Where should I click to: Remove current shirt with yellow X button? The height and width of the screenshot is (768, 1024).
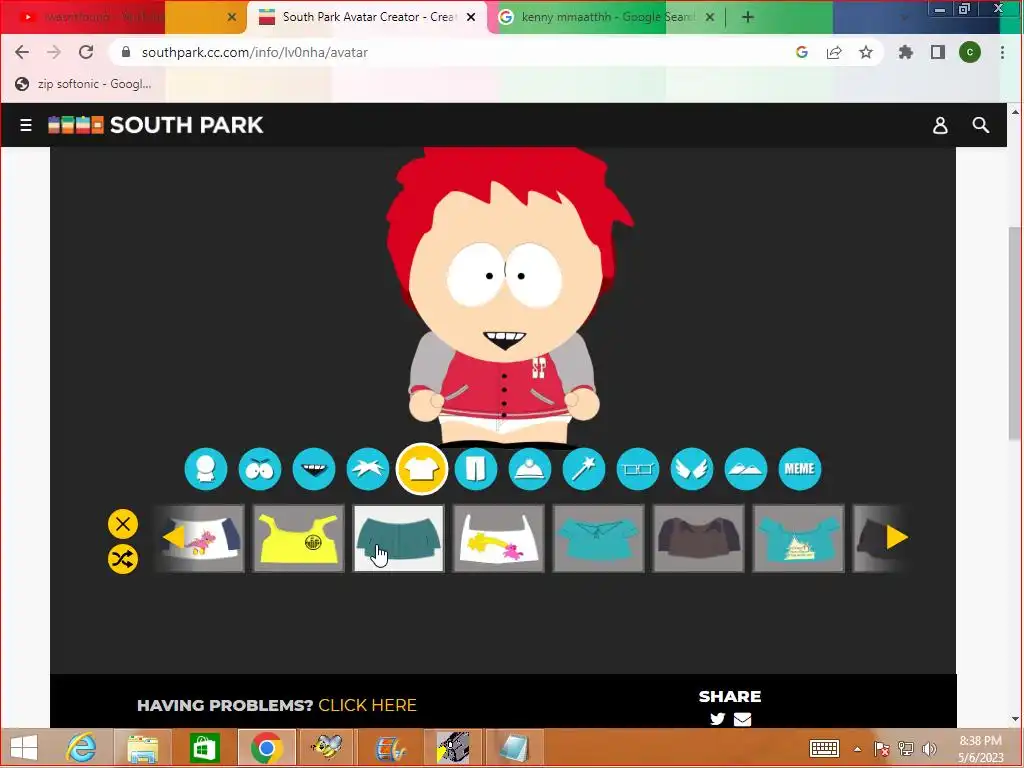(123, 524)
